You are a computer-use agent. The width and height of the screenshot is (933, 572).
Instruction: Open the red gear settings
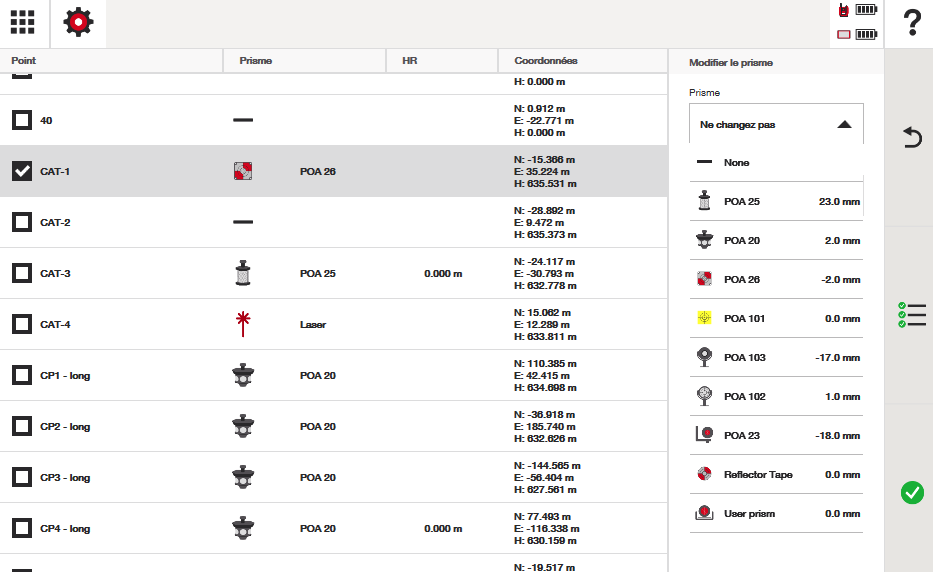coord(78,23)
